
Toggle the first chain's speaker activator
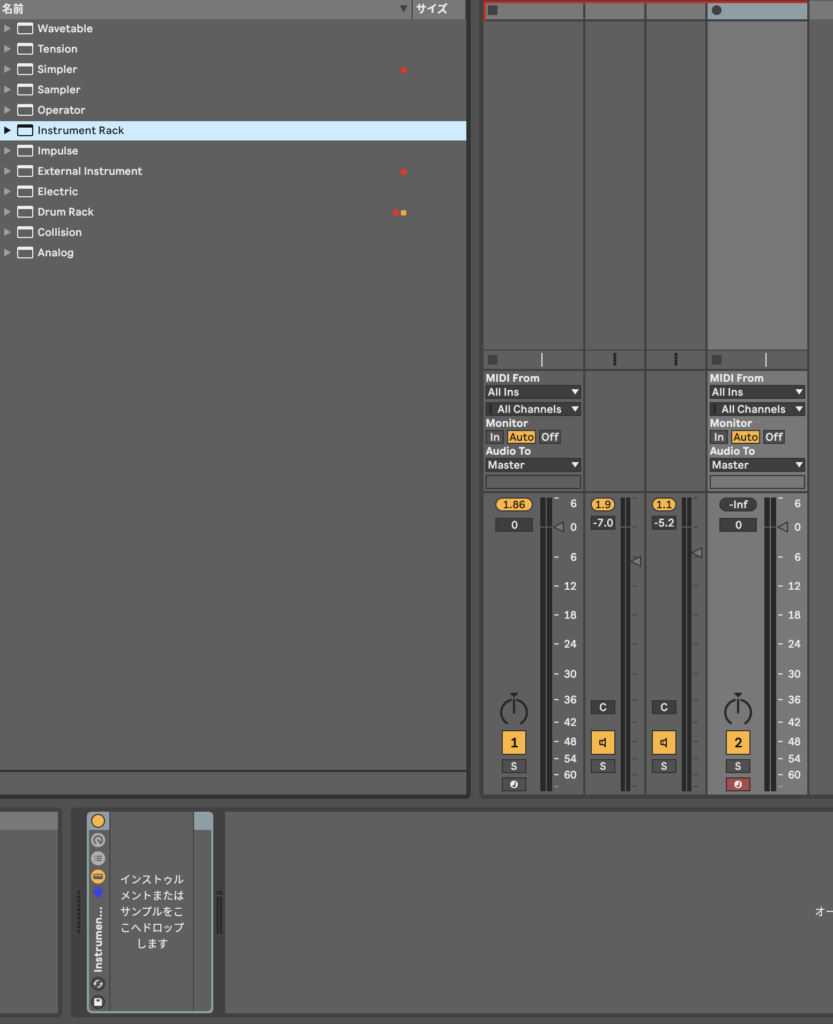click(602, 743)
